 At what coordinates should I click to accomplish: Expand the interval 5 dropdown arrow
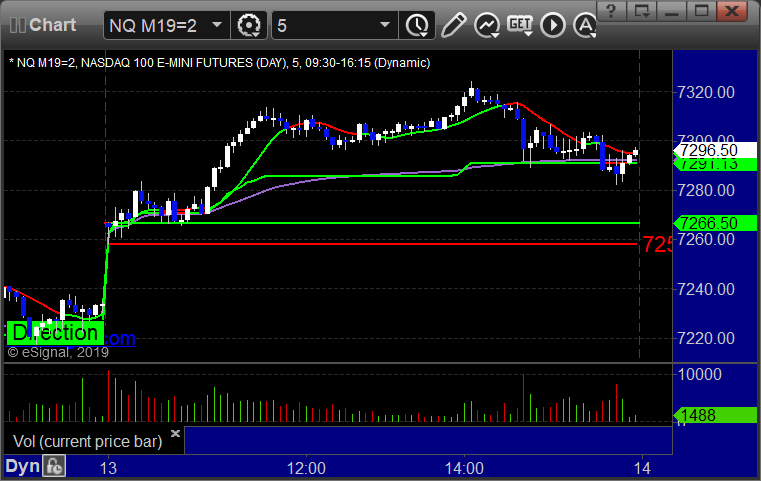click(x=385, y=25)
